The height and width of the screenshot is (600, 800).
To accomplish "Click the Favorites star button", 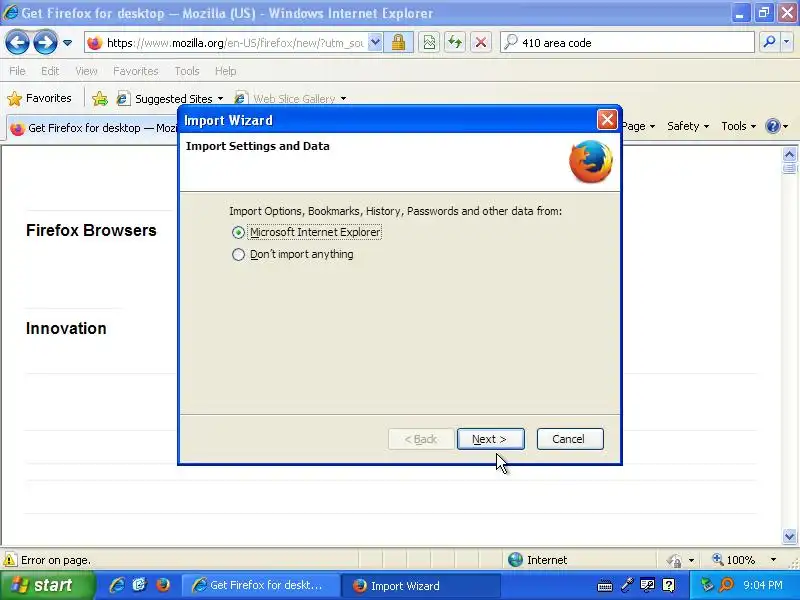I will click(x=39, y=98).
